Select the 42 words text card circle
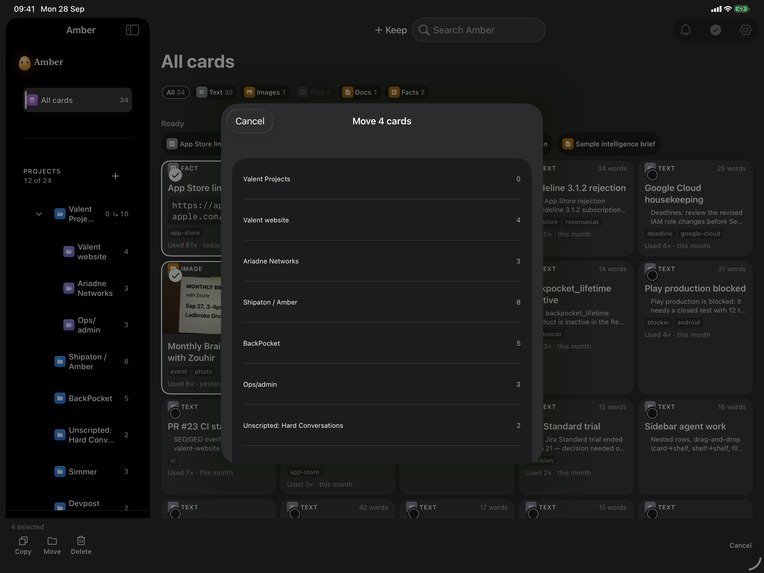764x573 pixels. [x=294, y=513]
